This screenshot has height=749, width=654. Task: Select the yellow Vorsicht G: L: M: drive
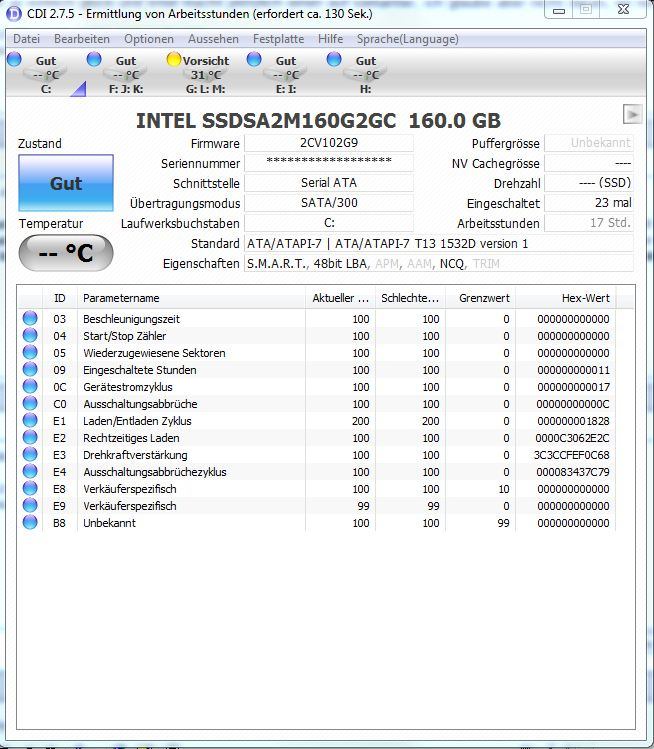point(174,59)
